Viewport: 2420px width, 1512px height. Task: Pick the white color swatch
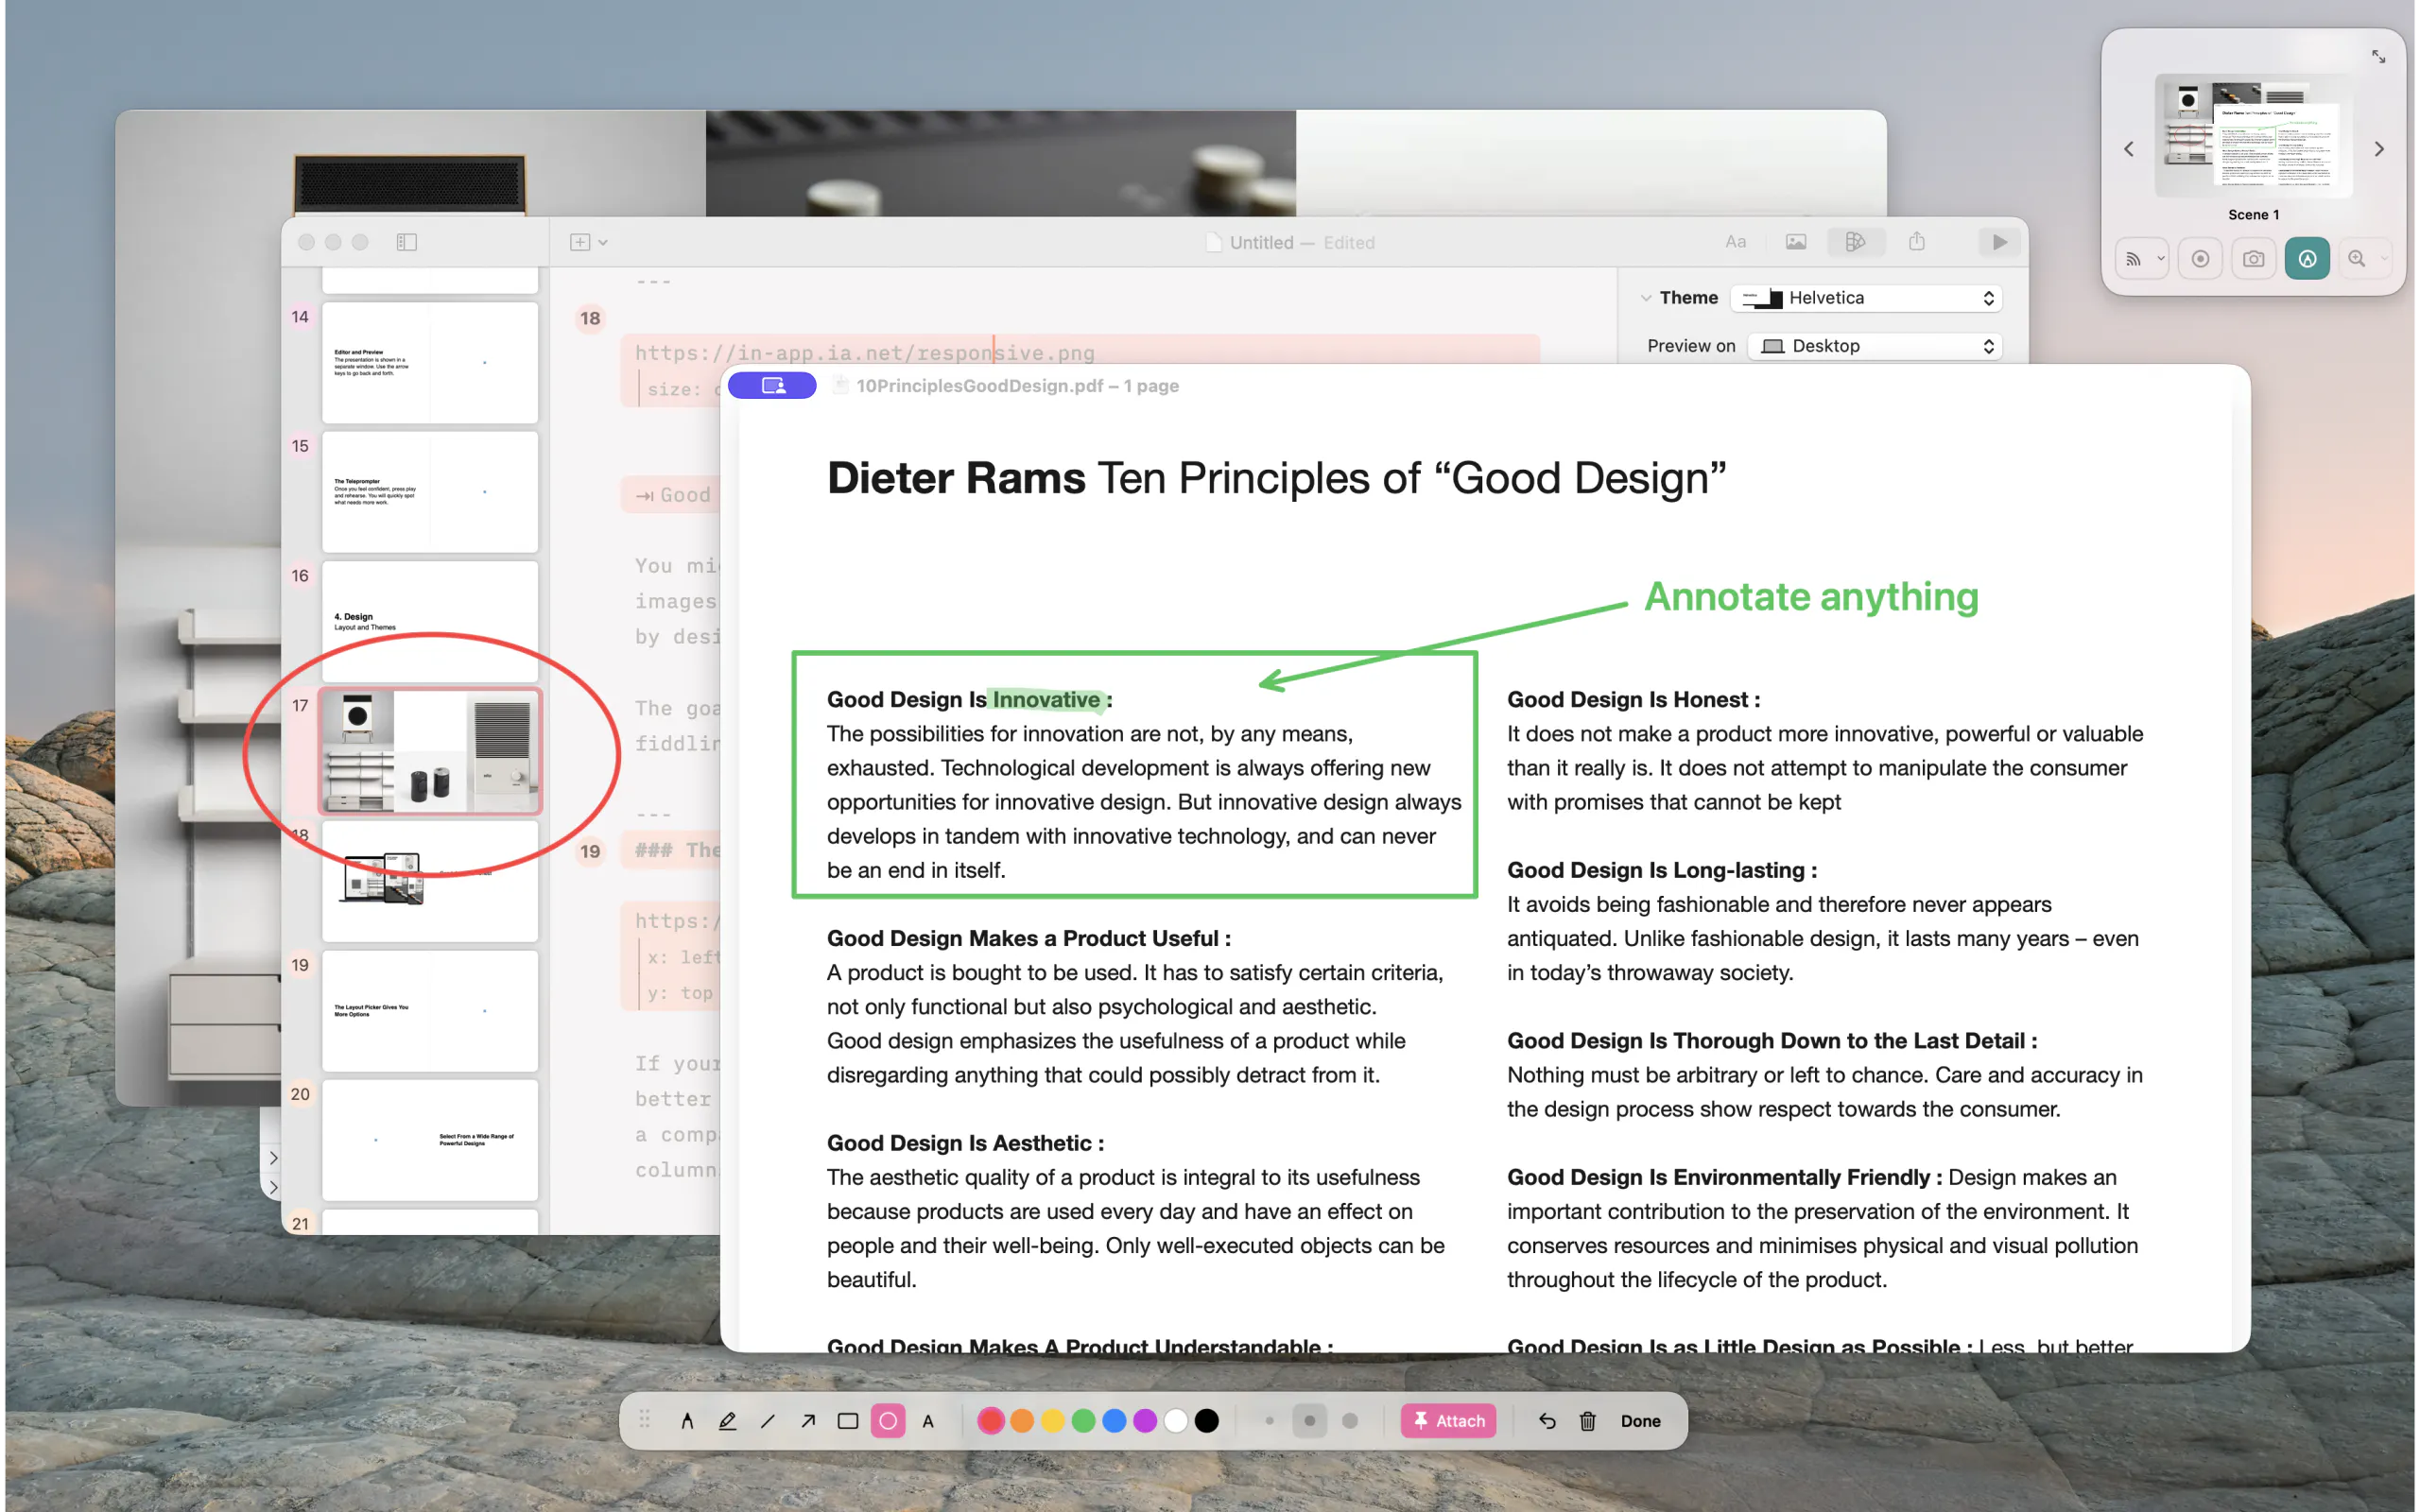tap(1177, 1421)
